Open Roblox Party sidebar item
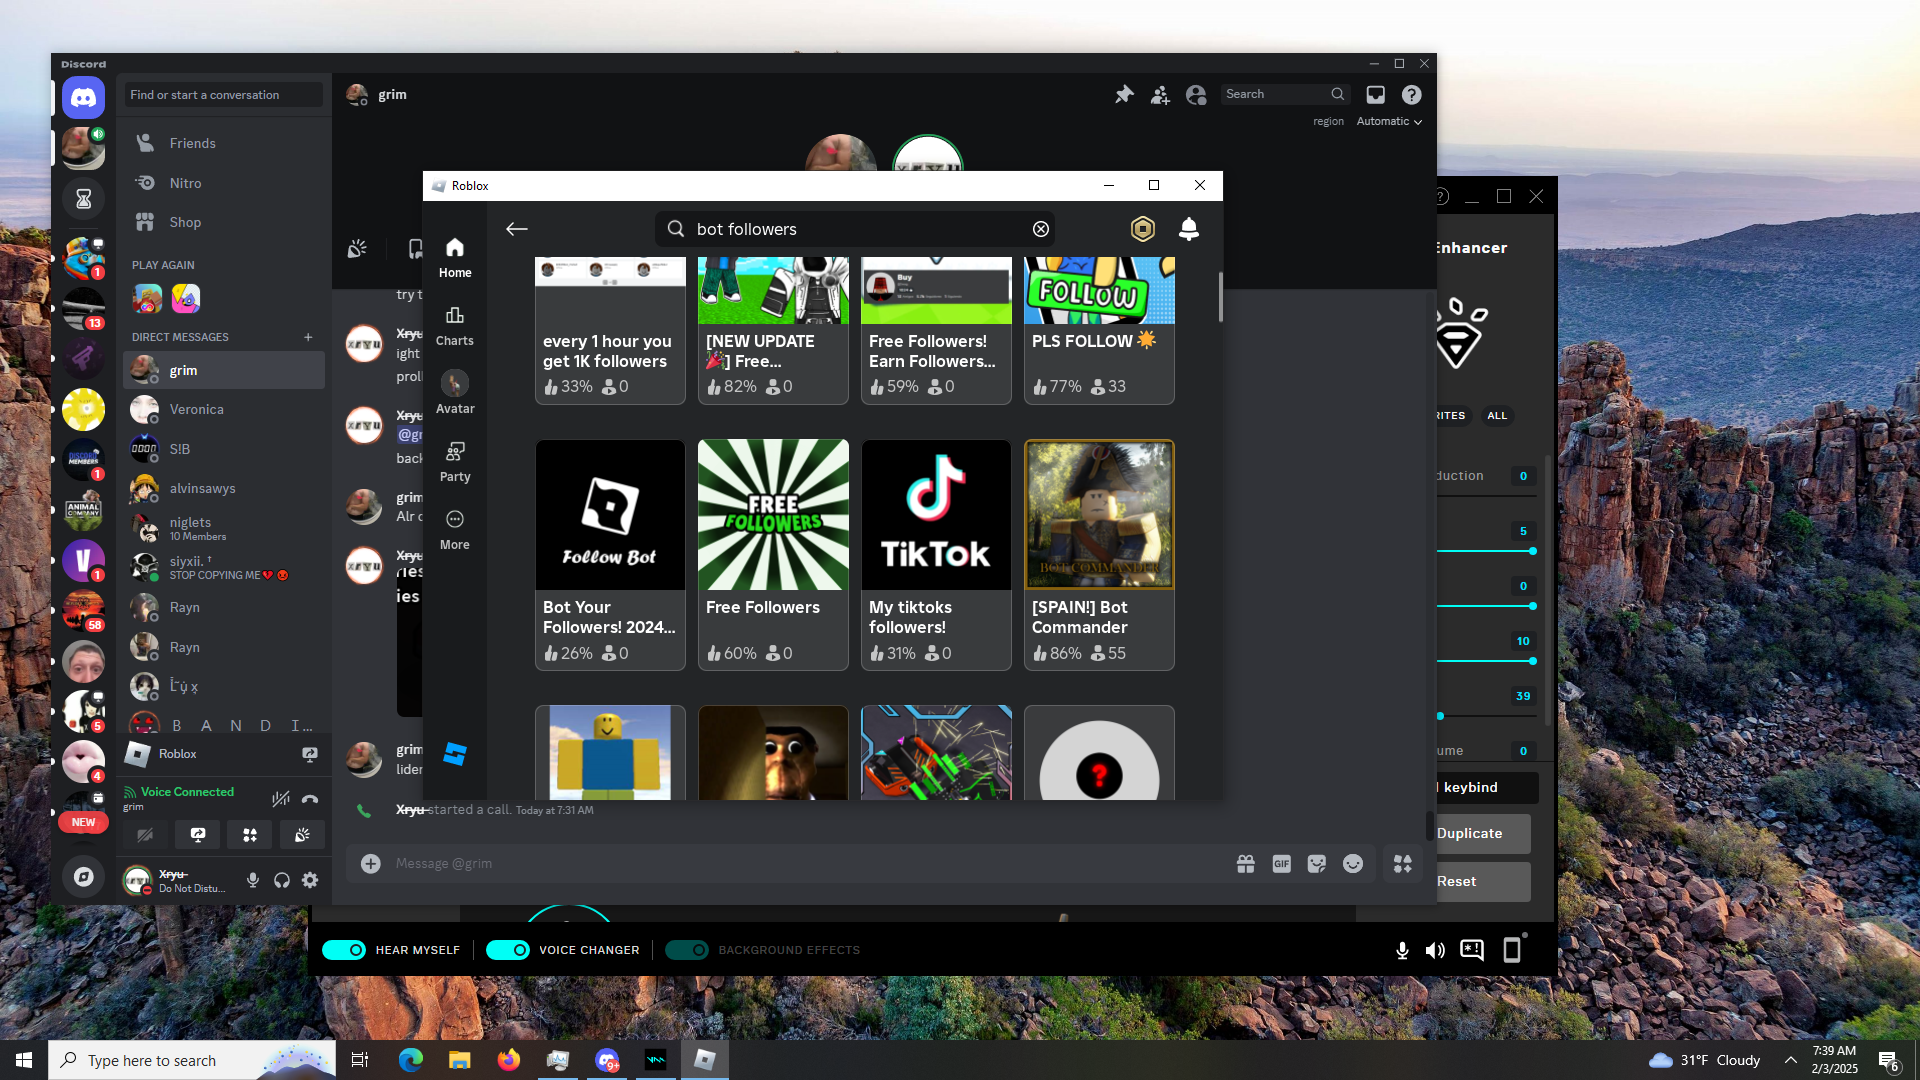This screenshot has height=1080, width=1920. coord(454,462)
